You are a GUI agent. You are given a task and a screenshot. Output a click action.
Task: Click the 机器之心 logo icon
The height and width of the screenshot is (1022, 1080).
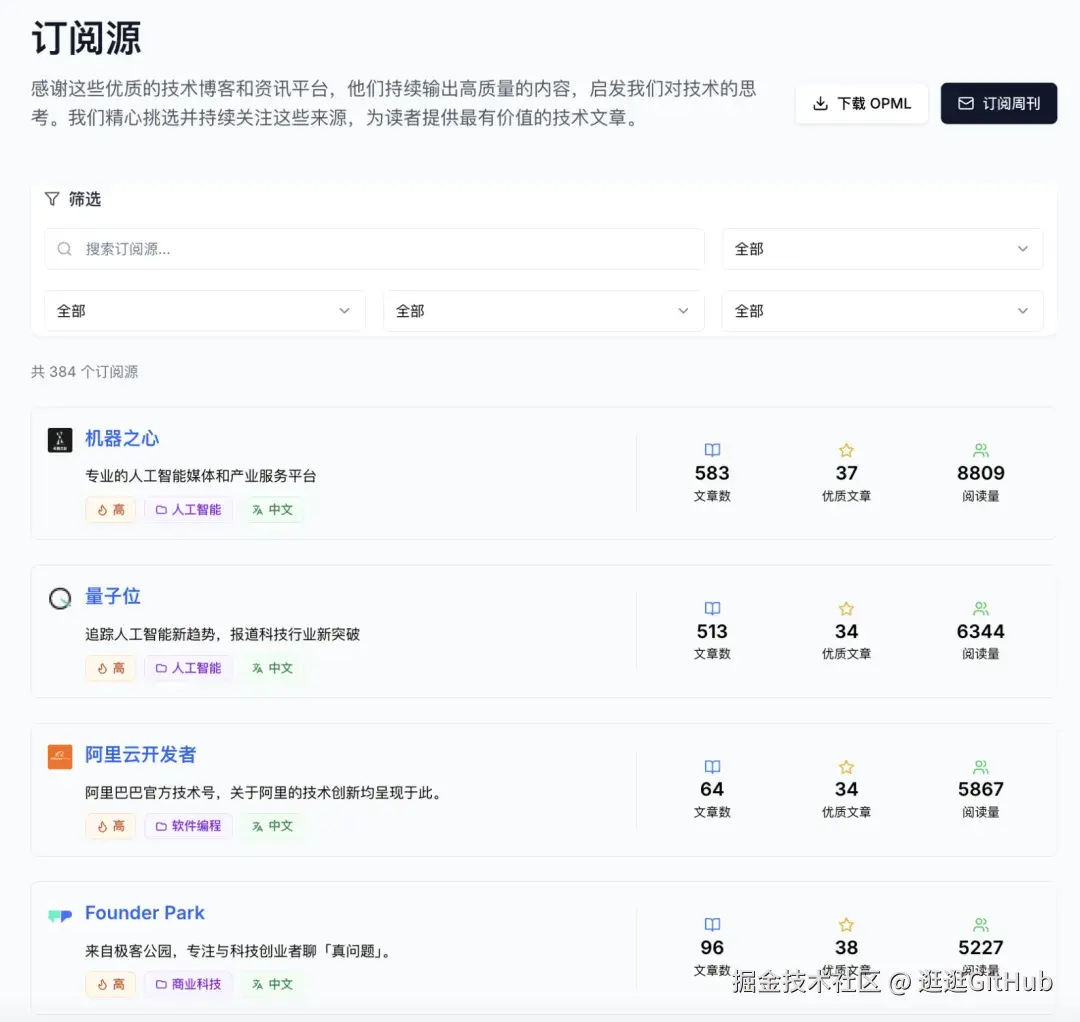click(x=60, y=440)
